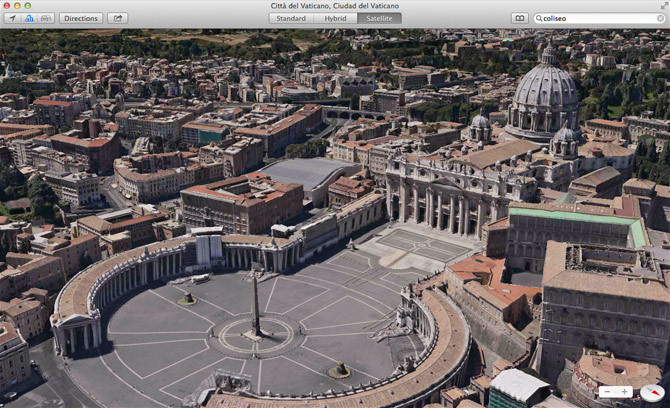Click the current location arrow icon
670x408 pixels.
[11, 18]
